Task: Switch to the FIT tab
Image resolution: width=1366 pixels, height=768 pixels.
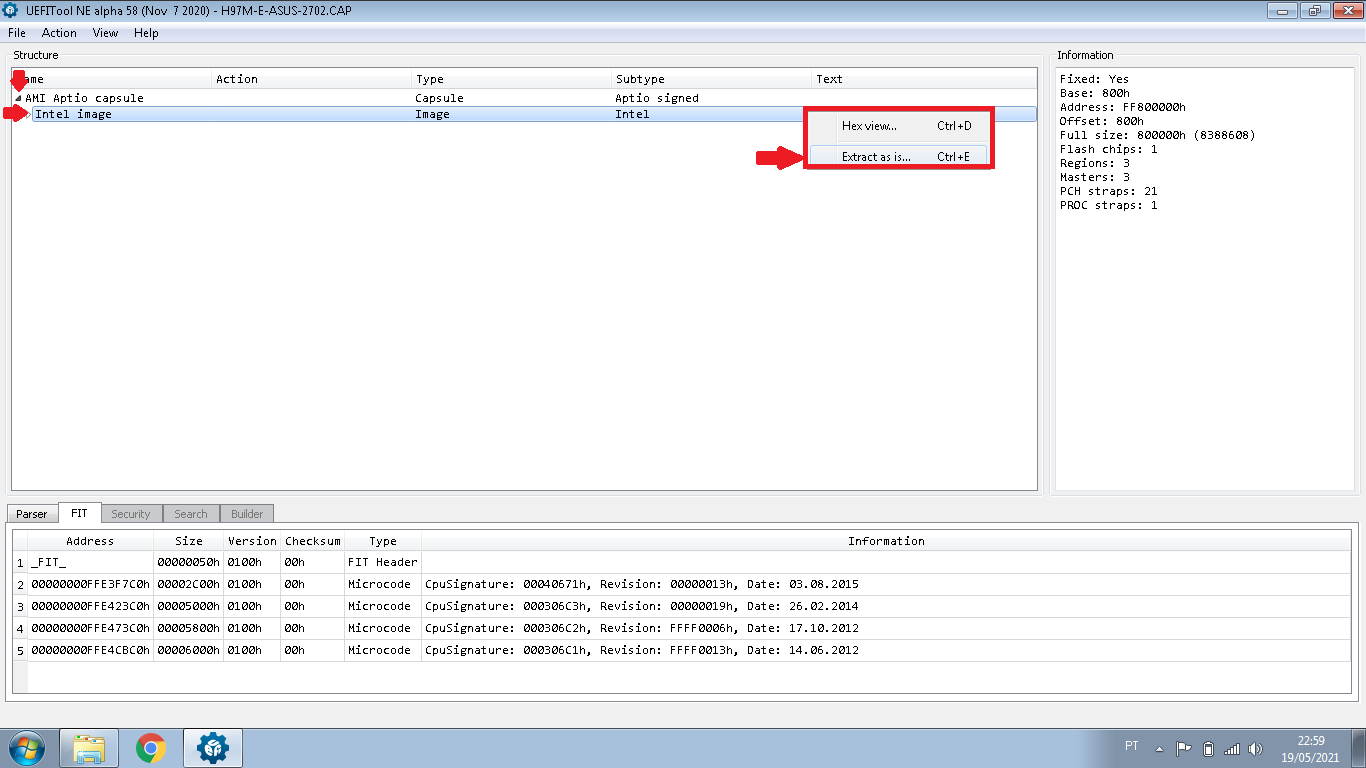Action: pos(79,513)
